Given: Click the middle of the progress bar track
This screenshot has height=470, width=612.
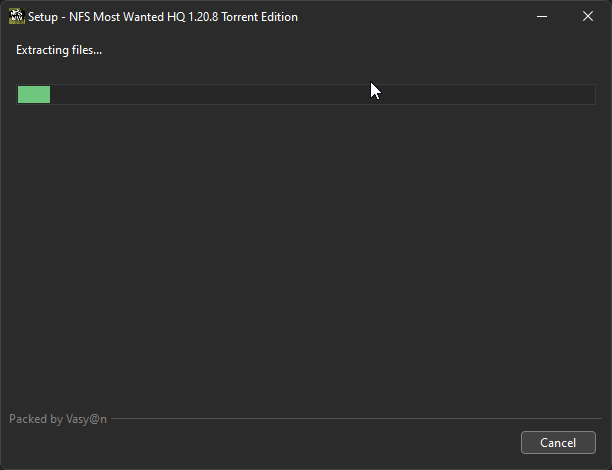Looking at the screenshot, I should tap(306, 94).
